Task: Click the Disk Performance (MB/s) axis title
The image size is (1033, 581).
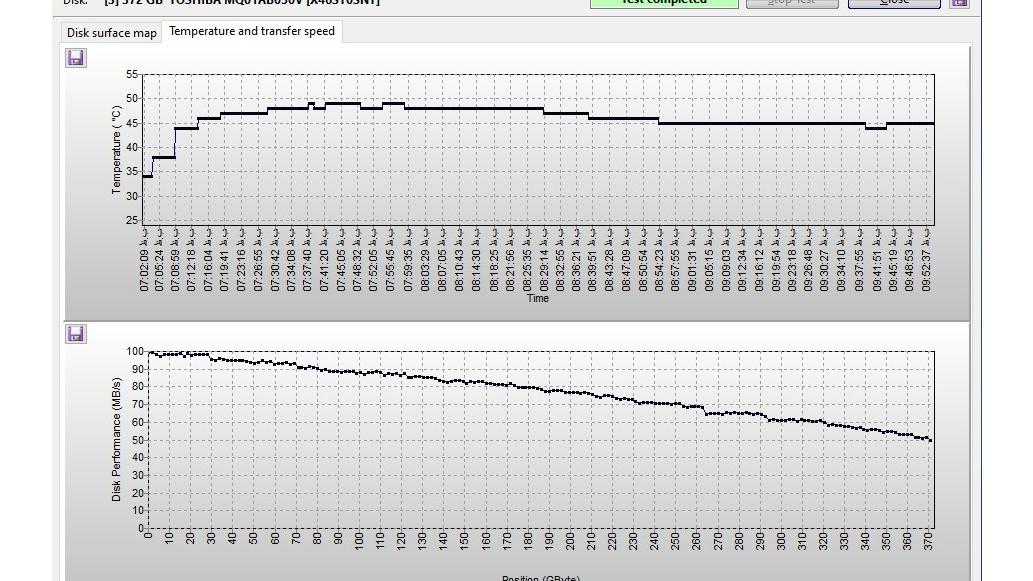Action: (116, 440)
